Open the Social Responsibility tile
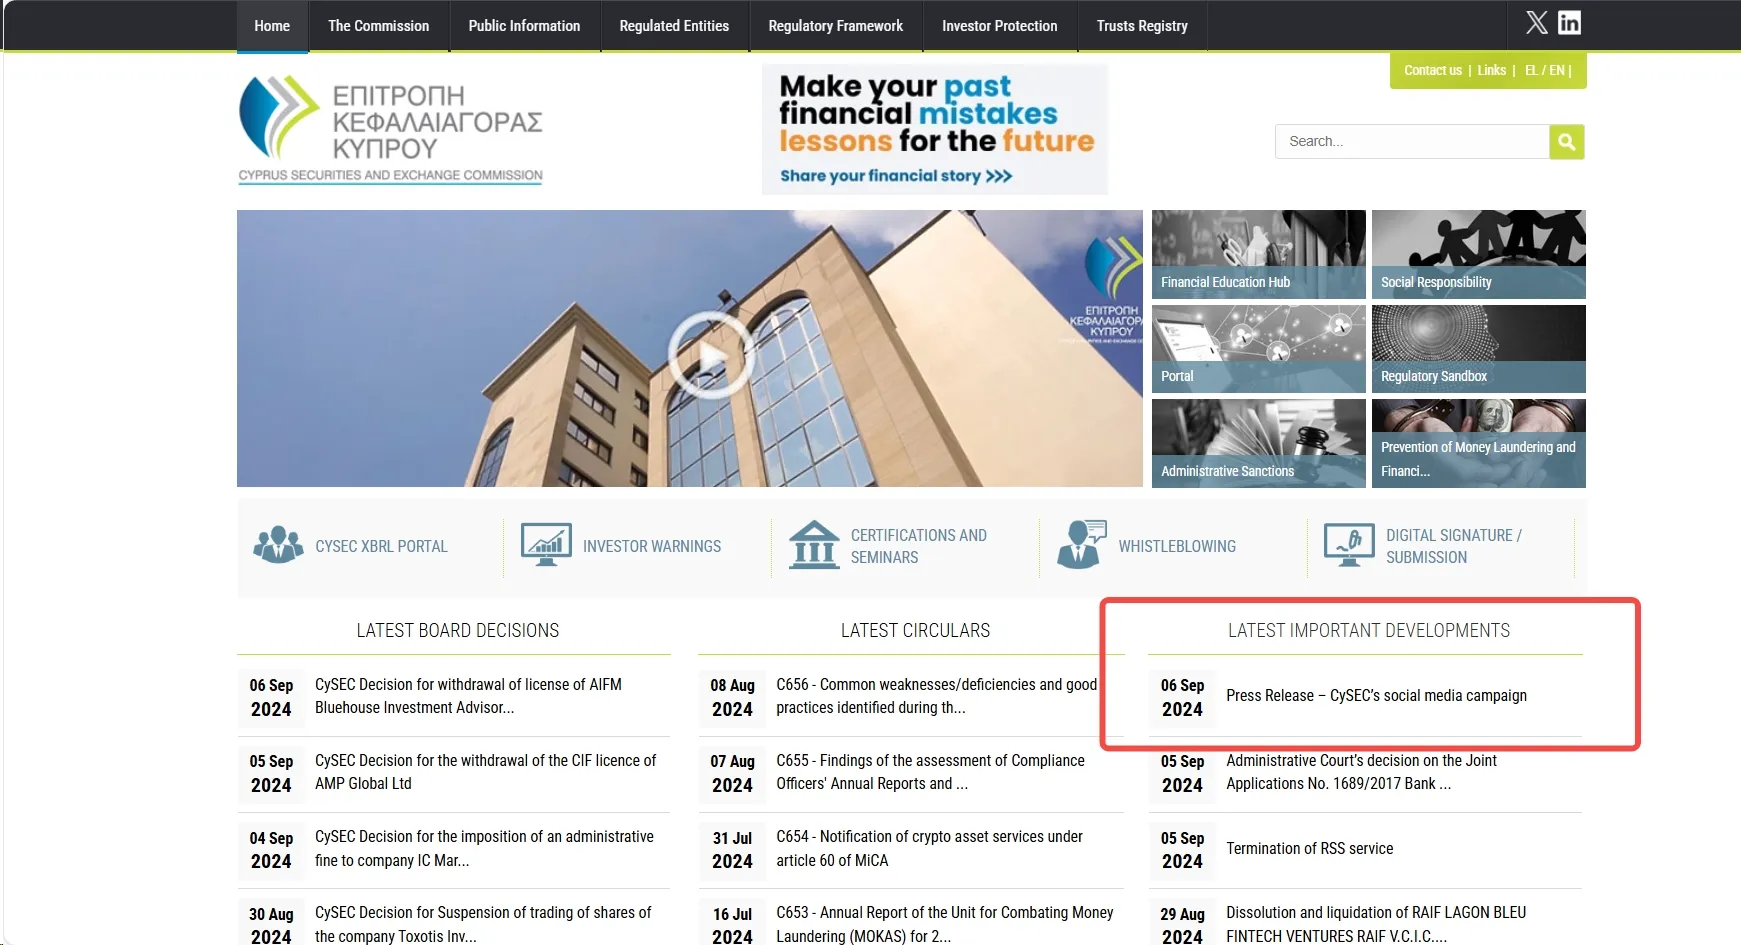Screen dimensions: 1741x945 pyautogui.click(x=1479, y=254)
